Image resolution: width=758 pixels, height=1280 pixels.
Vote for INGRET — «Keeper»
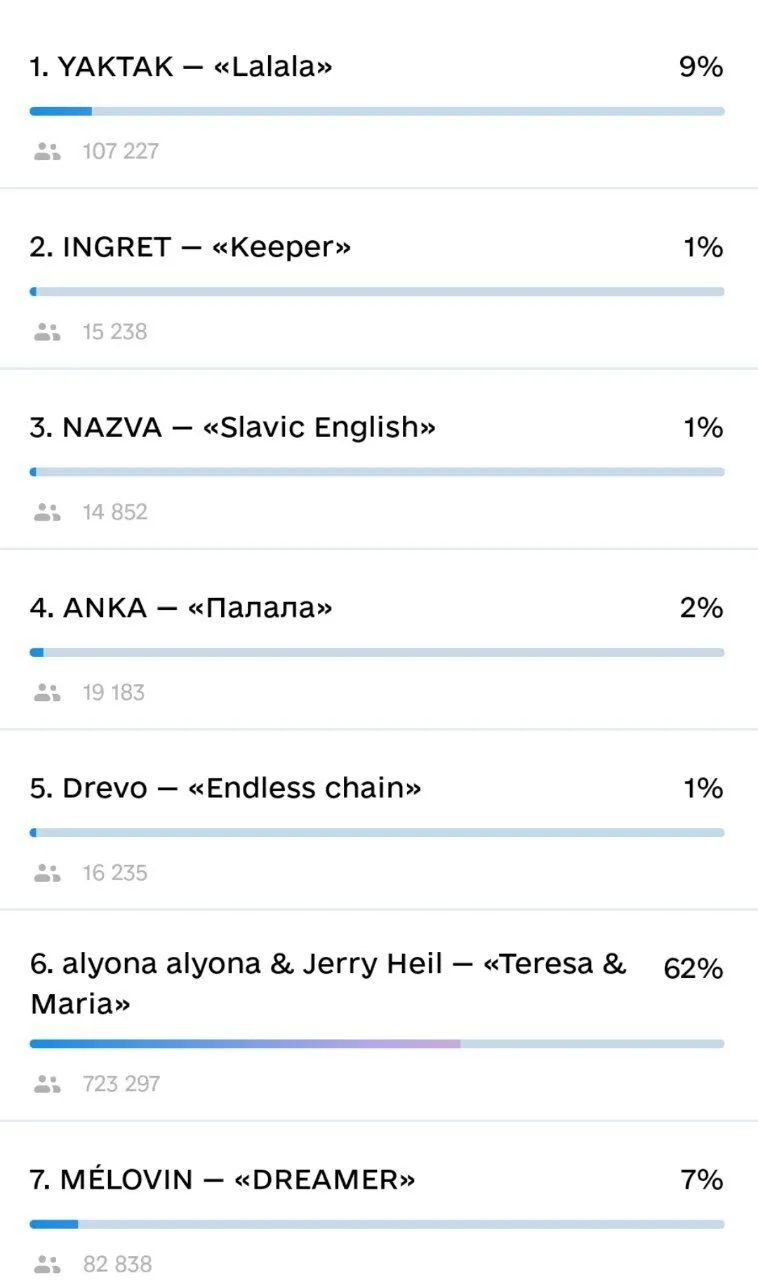[190, 247]
